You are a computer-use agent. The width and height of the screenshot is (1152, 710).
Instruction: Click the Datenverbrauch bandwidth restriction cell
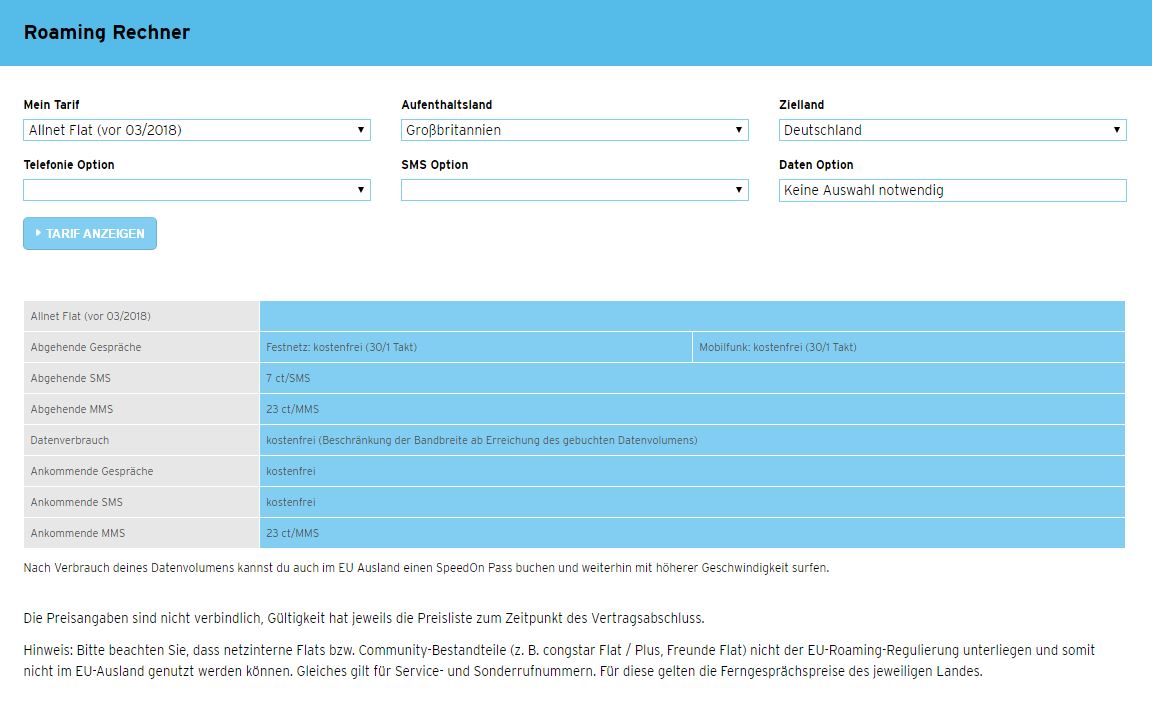[692, 440]
